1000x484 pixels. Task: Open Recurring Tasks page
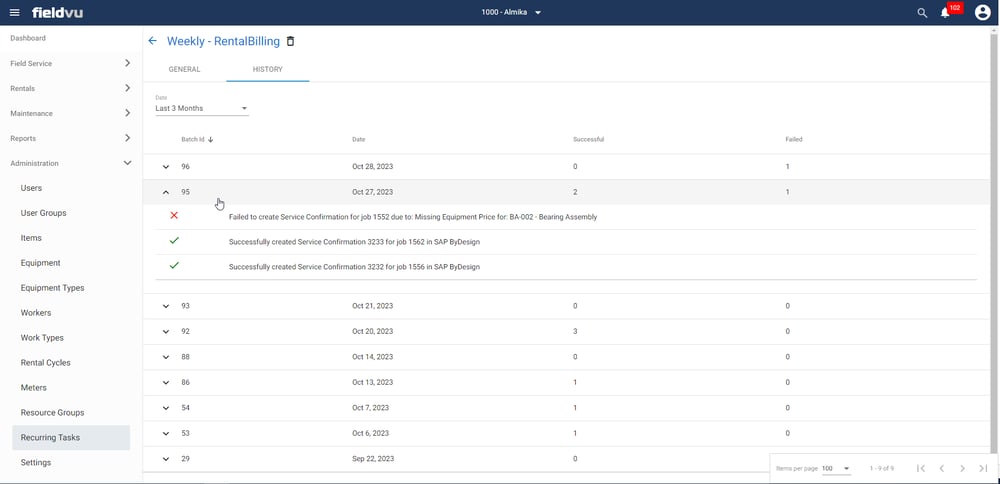tap(71, 437)
